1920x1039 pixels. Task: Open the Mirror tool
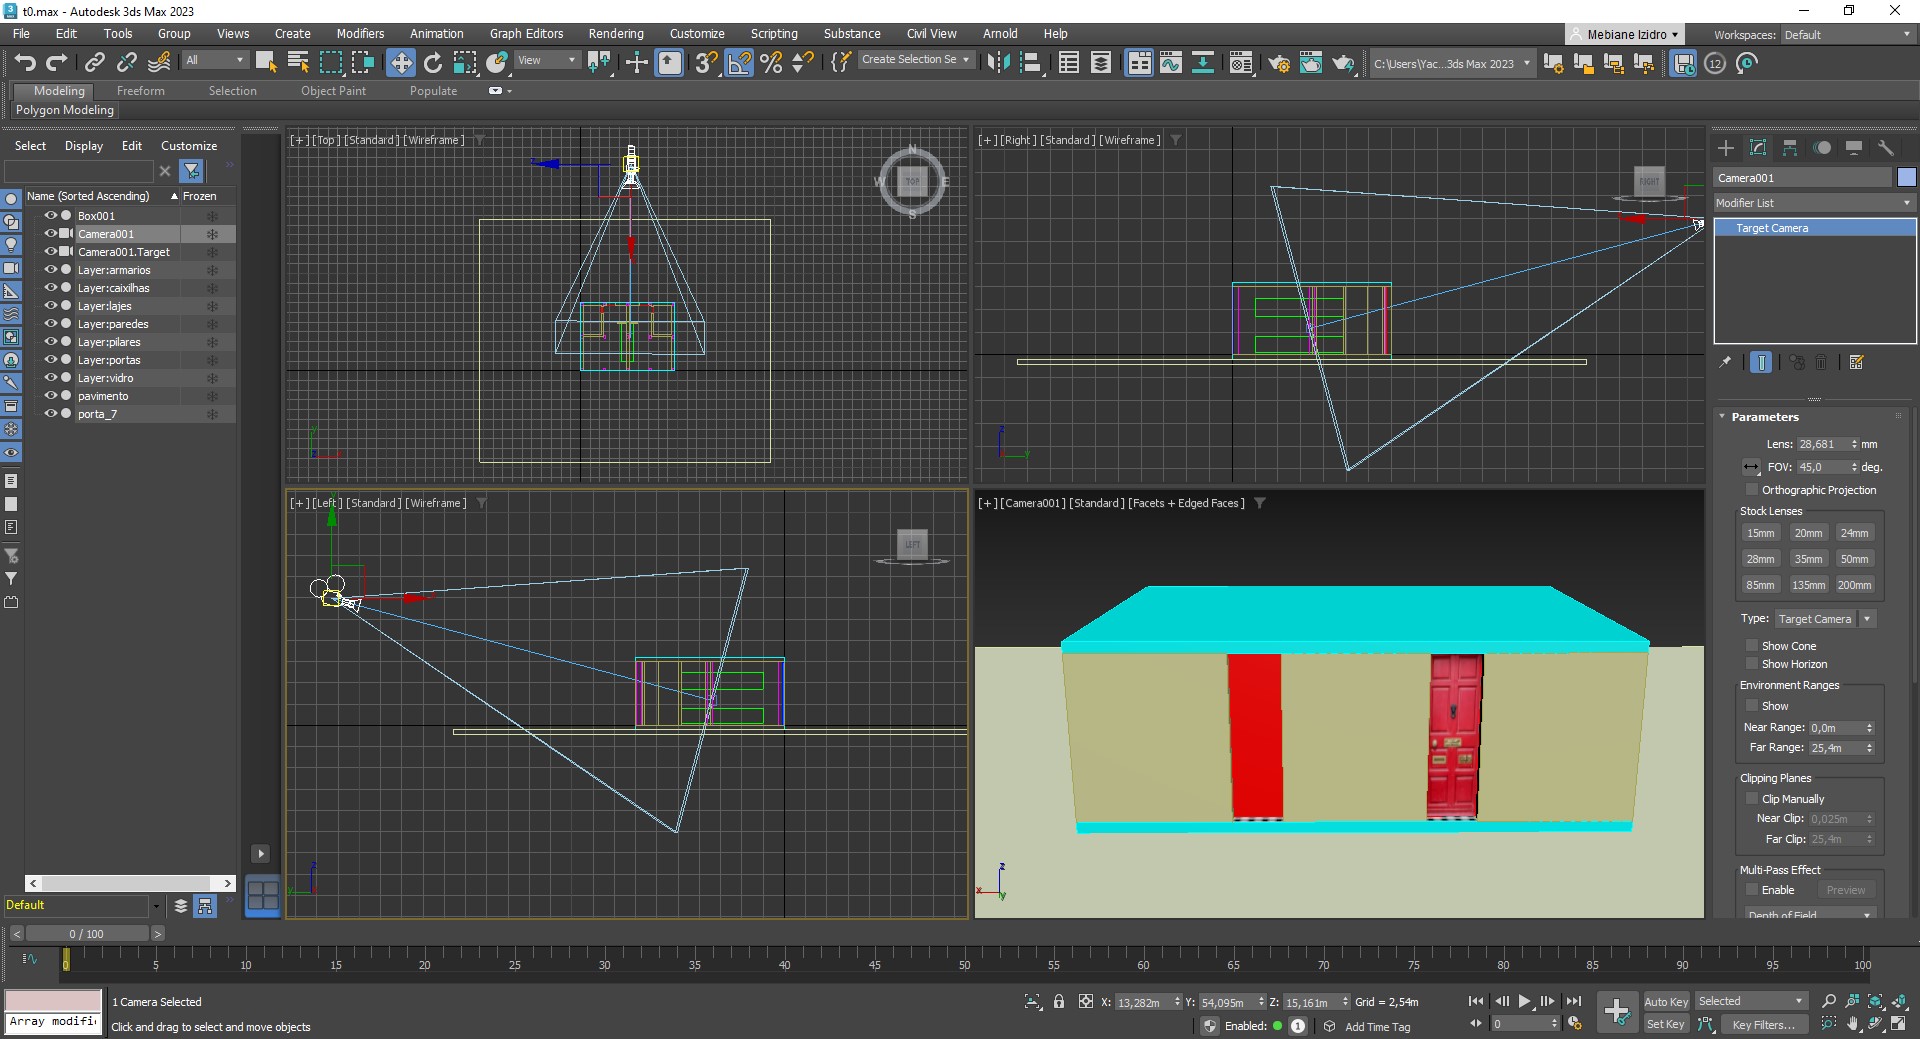tap(998, 63)
